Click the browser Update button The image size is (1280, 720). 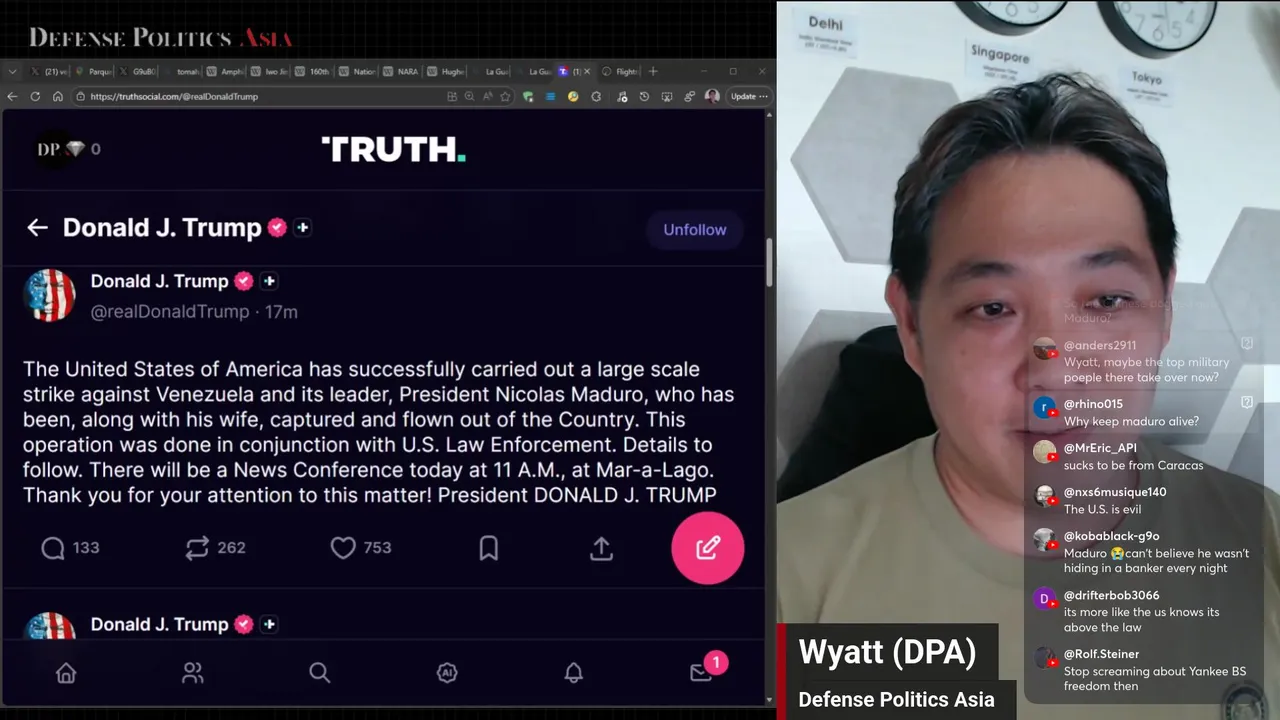click(749, 96)
